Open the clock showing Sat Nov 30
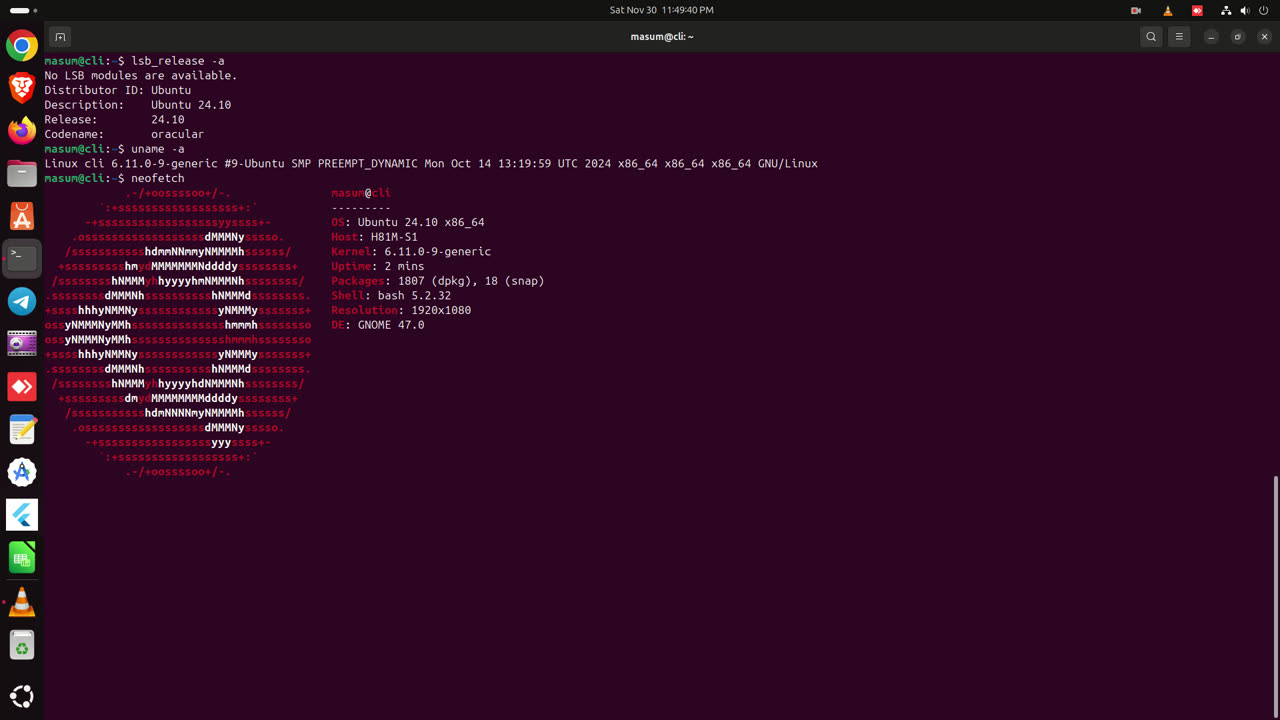1280x720 pixels. [x=662, y=10]
